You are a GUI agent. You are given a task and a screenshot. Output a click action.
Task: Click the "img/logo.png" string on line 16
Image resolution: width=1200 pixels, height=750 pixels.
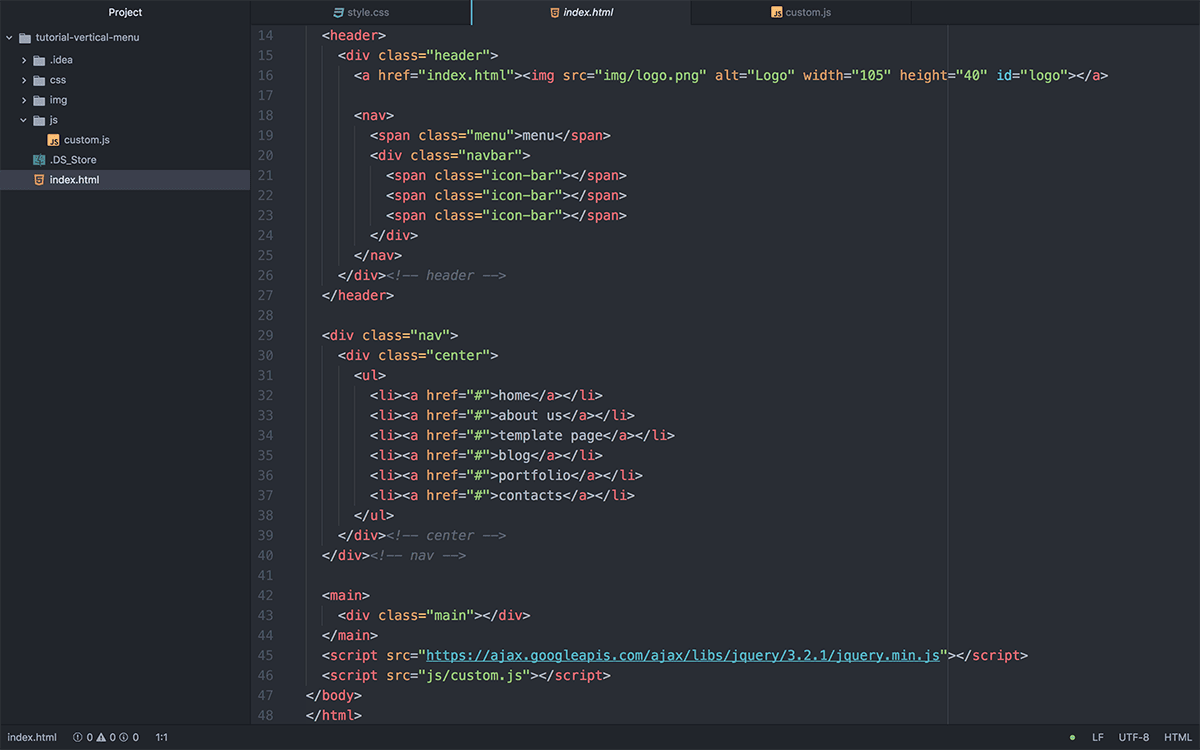(650, 76)
